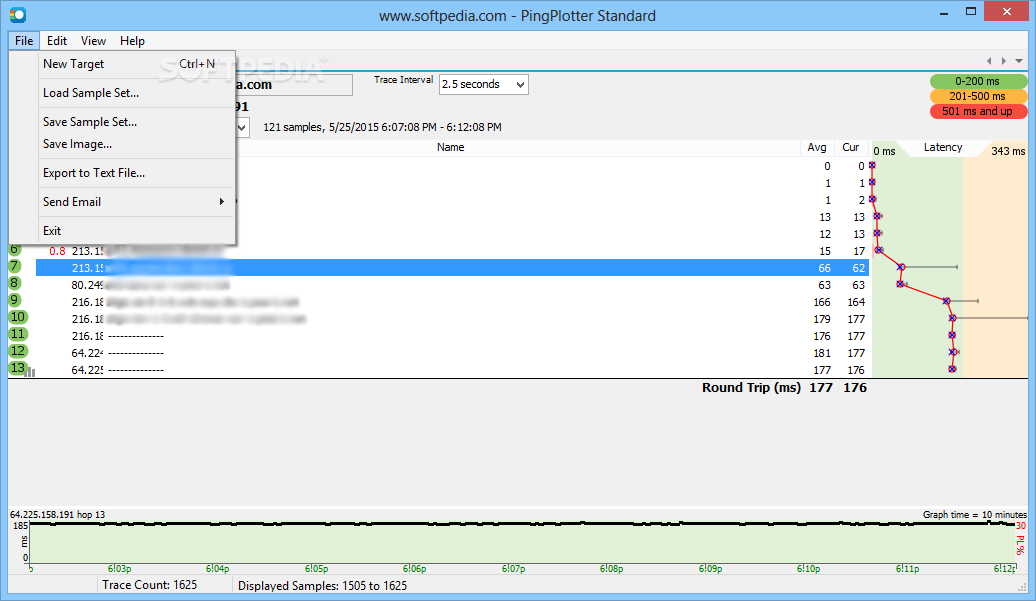Click the 343 ms latency scale label
The height and width of the screenshot is (601, 1036).
coord(1008,151)
